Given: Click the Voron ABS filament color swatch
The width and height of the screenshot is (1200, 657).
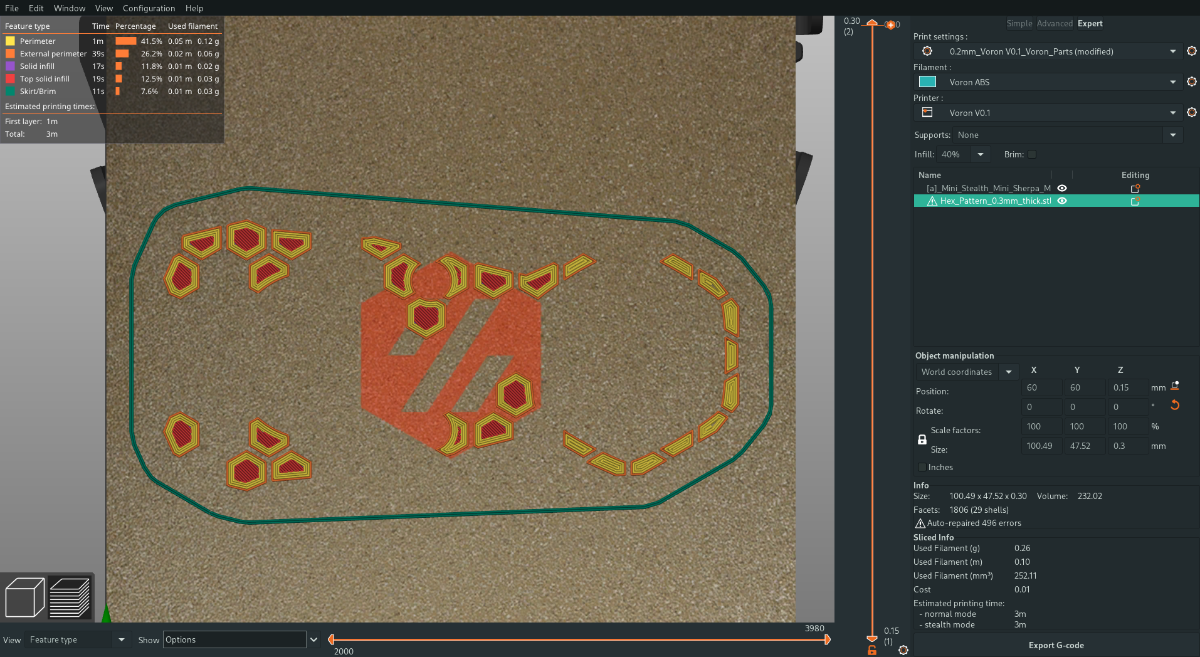Looking at the screenshot, I should 927,82.
